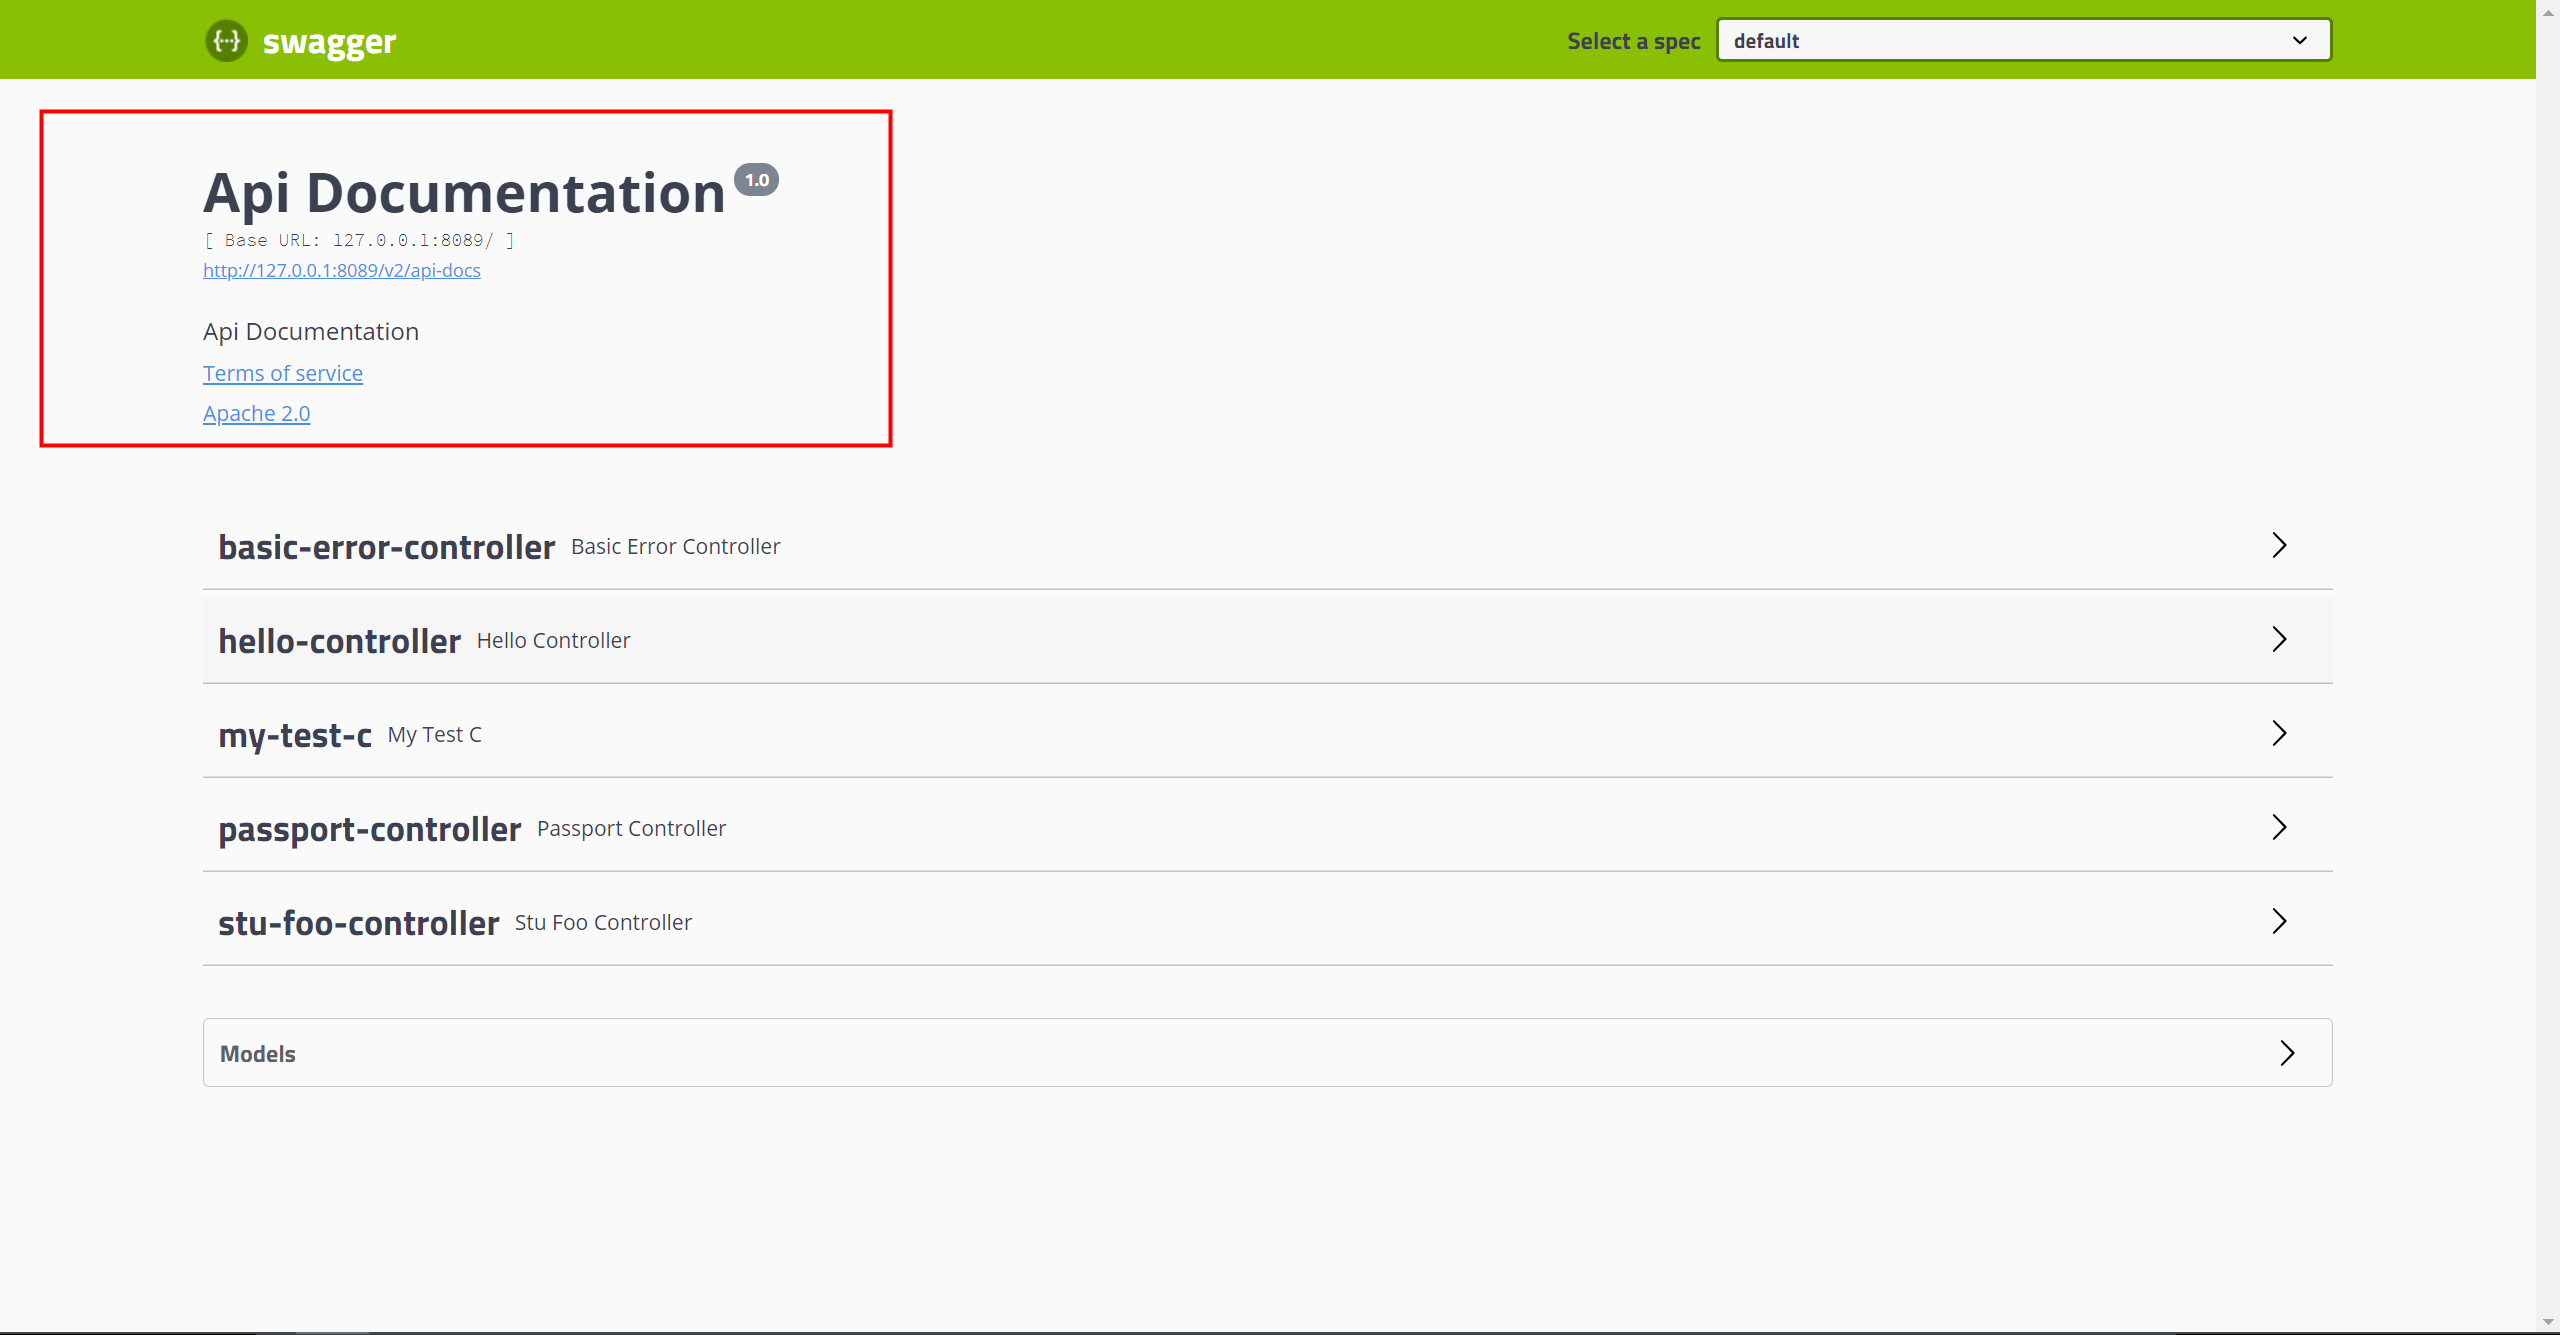Image resolution: width=2560 pixels, height=1335 pixels.
Task: Open the Apache 2.0 license link
Action: tap(256, 414)
